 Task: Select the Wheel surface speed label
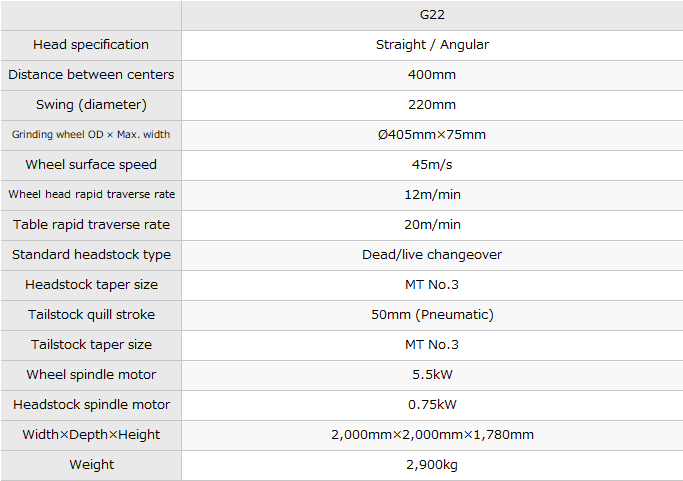[x=91, y=165]
